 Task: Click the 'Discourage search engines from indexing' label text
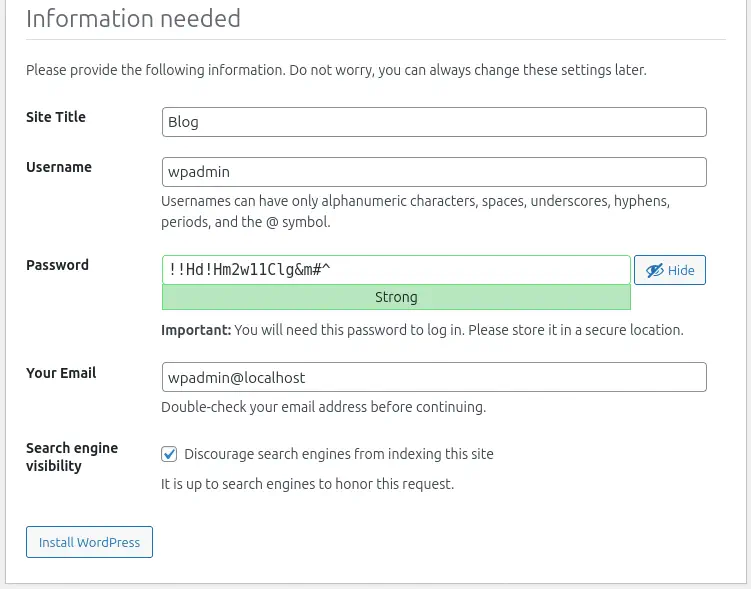pyautogui.click(x=338, y=454)
